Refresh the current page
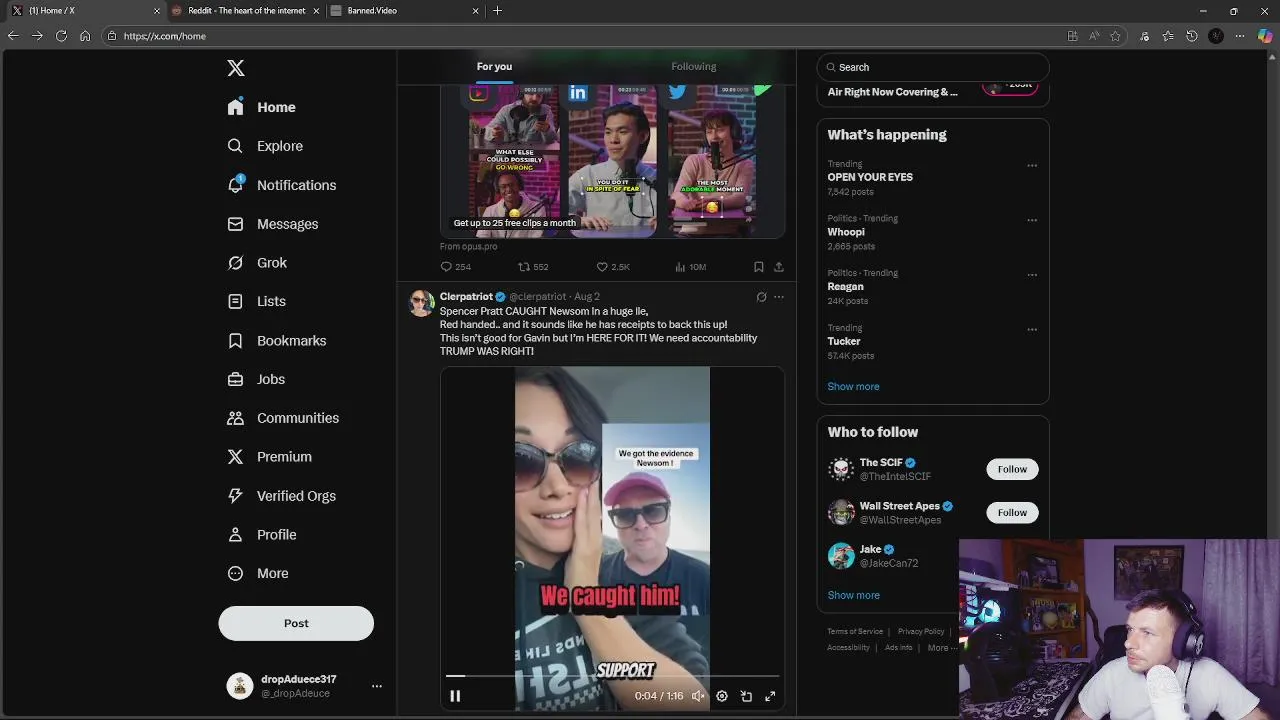Image resolution: width=1280 pixels, height=720 pixels. click(x=61, y=36)
